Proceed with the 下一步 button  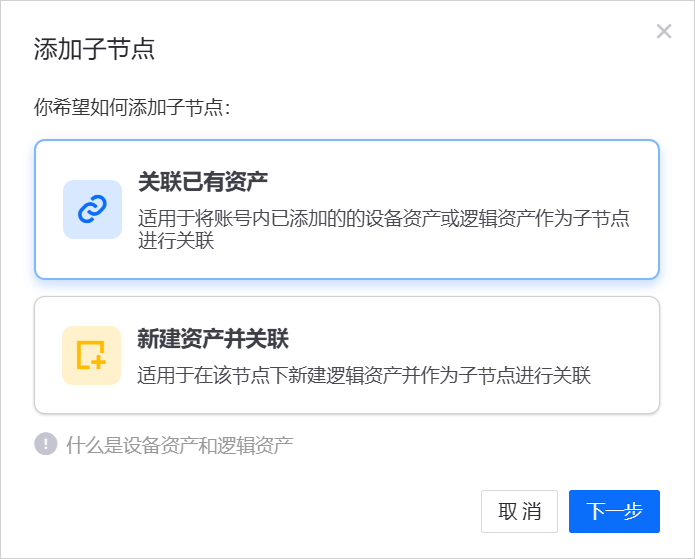coord(614,511)
